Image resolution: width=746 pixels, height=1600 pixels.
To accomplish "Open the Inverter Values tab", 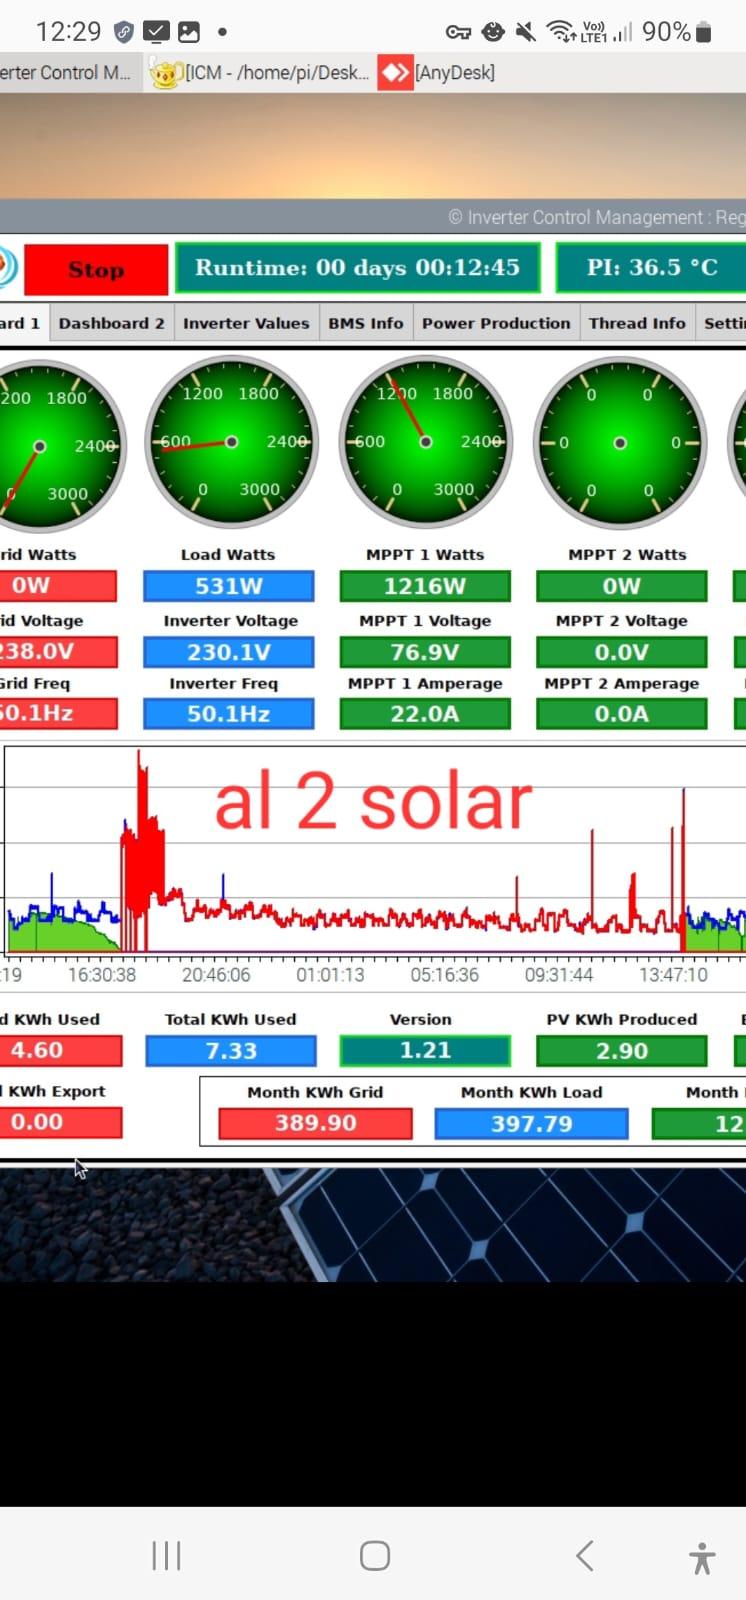I will [x=246, y=323].
